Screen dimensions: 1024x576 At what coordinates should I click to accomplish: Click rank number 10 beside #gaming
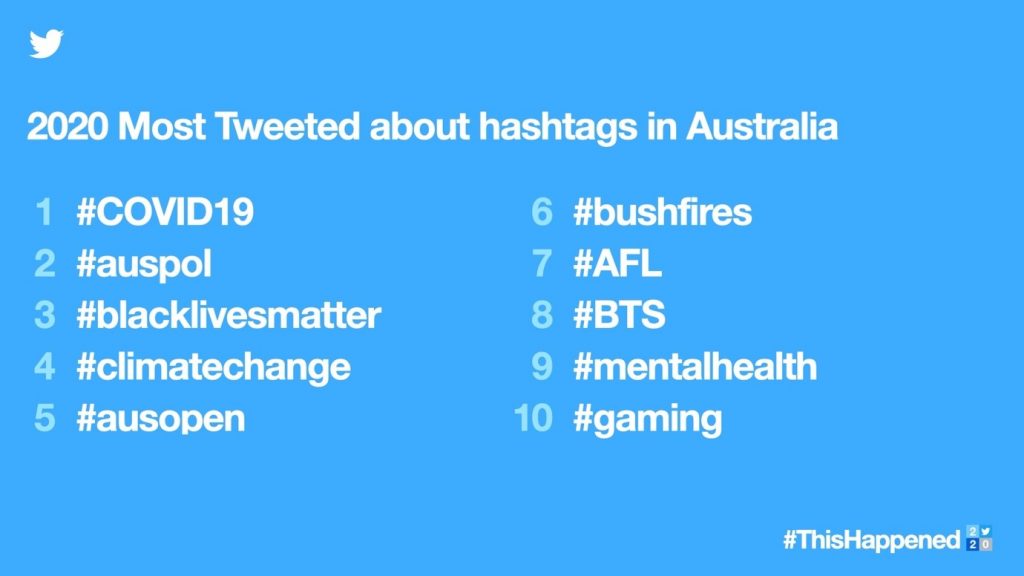tap(534, 418)
